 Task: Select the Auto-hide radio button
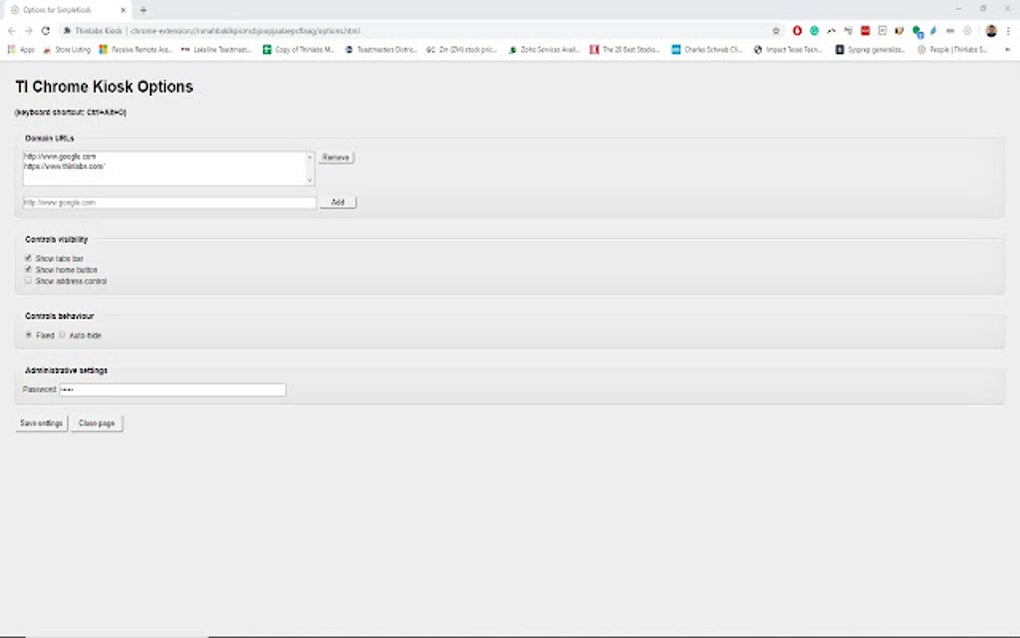point(62,335)
